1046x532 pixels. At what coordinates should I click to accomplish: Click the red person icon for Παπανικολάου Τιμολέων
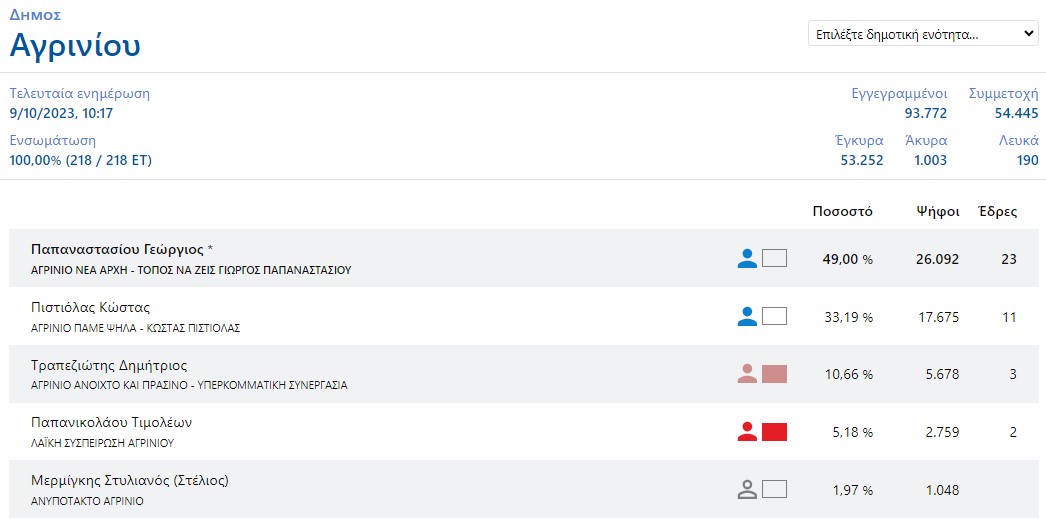pos(746,432)
